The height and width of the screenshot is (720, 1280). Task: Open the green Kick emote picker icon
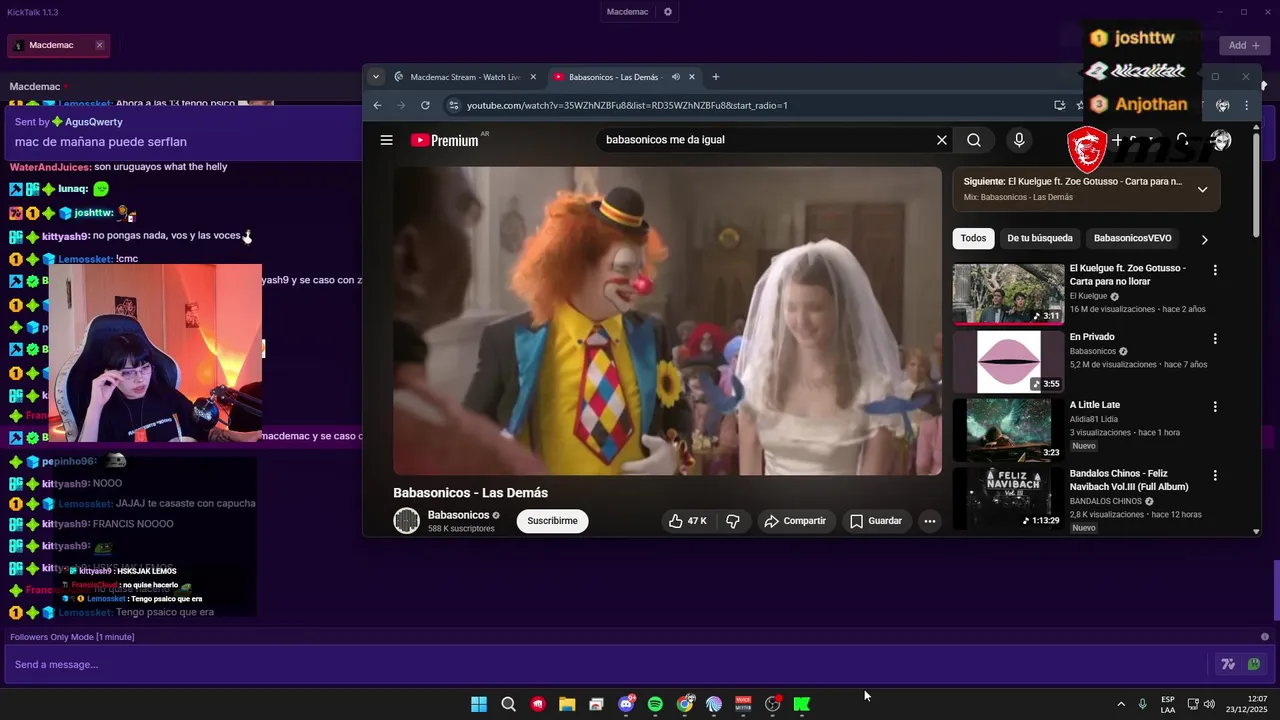coord(1253,664)
